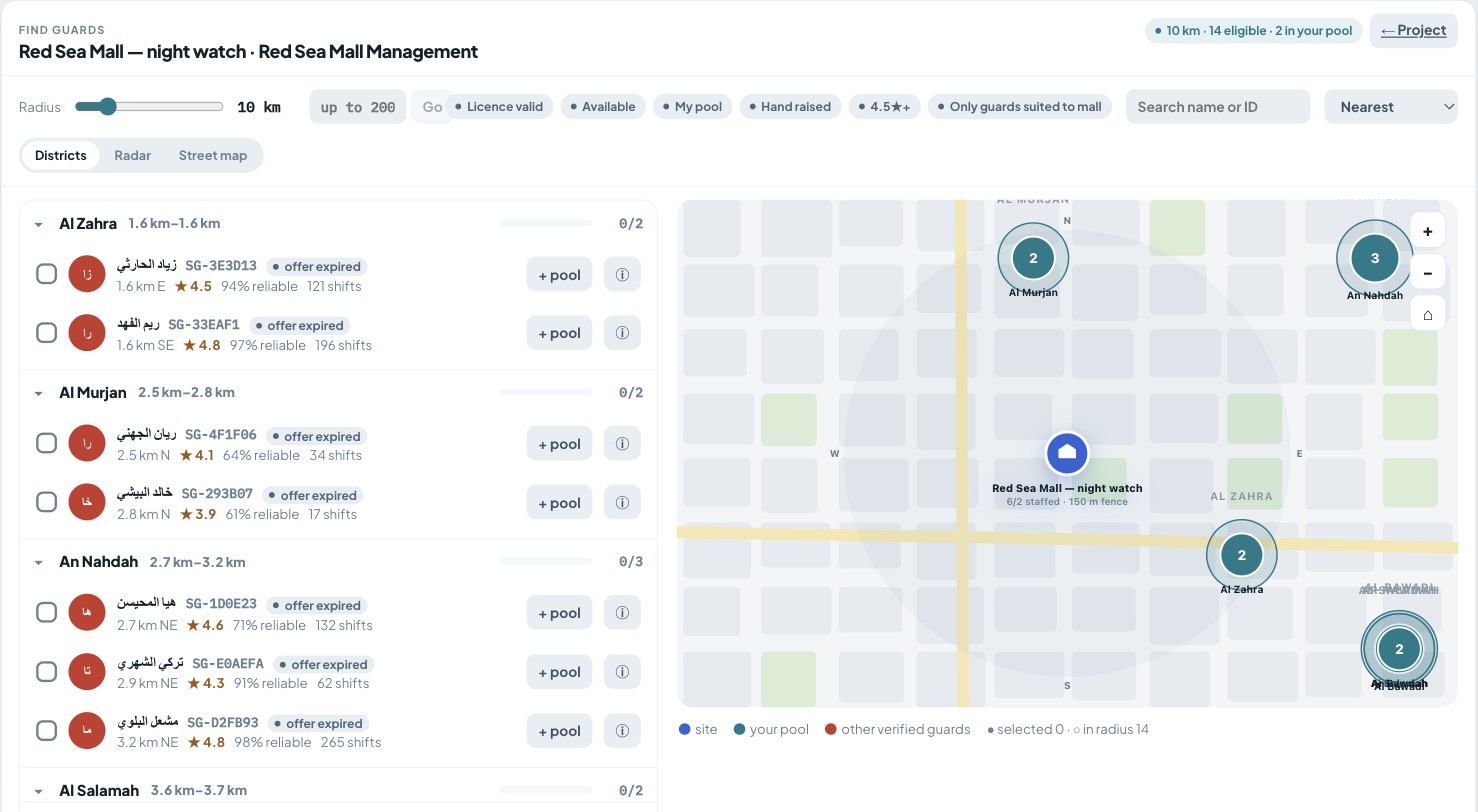Adjust the Radius slider handle
This screenshot has height=812, width=1478.
[x=107, y=107]
